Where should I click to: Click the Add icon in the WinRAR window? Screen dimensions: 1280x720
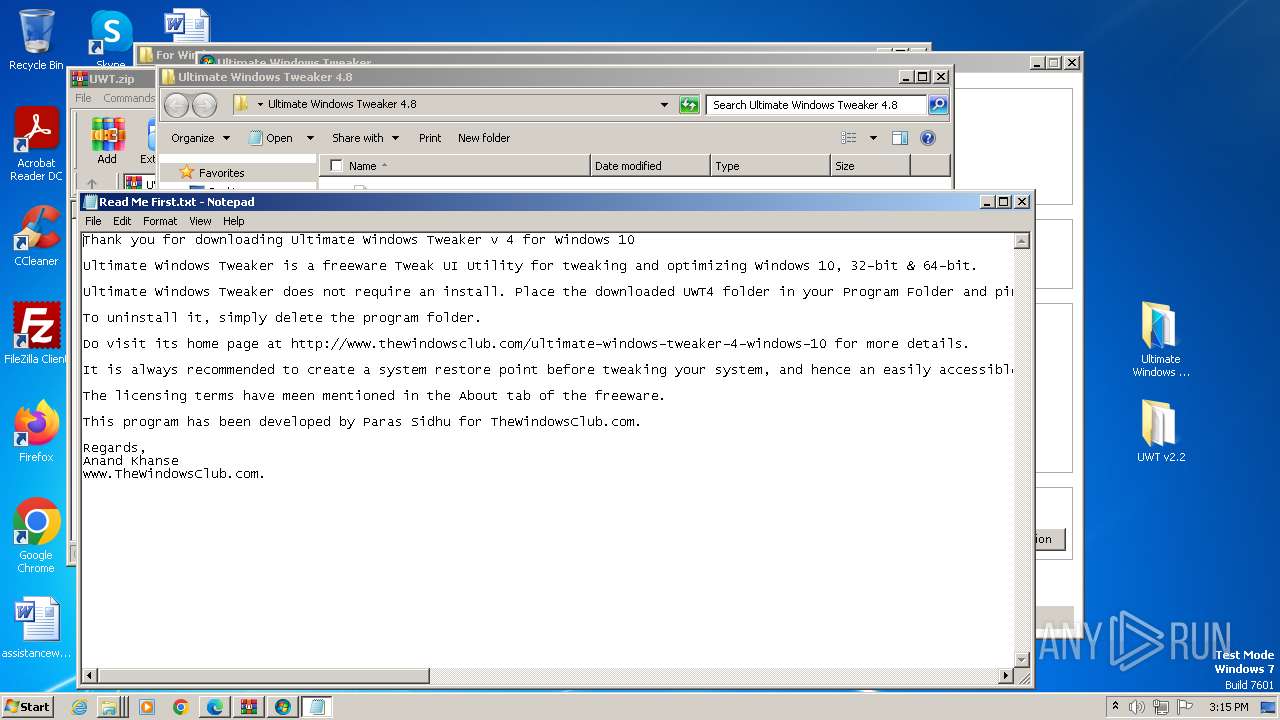pyautogui.click(x=107, y=141)
